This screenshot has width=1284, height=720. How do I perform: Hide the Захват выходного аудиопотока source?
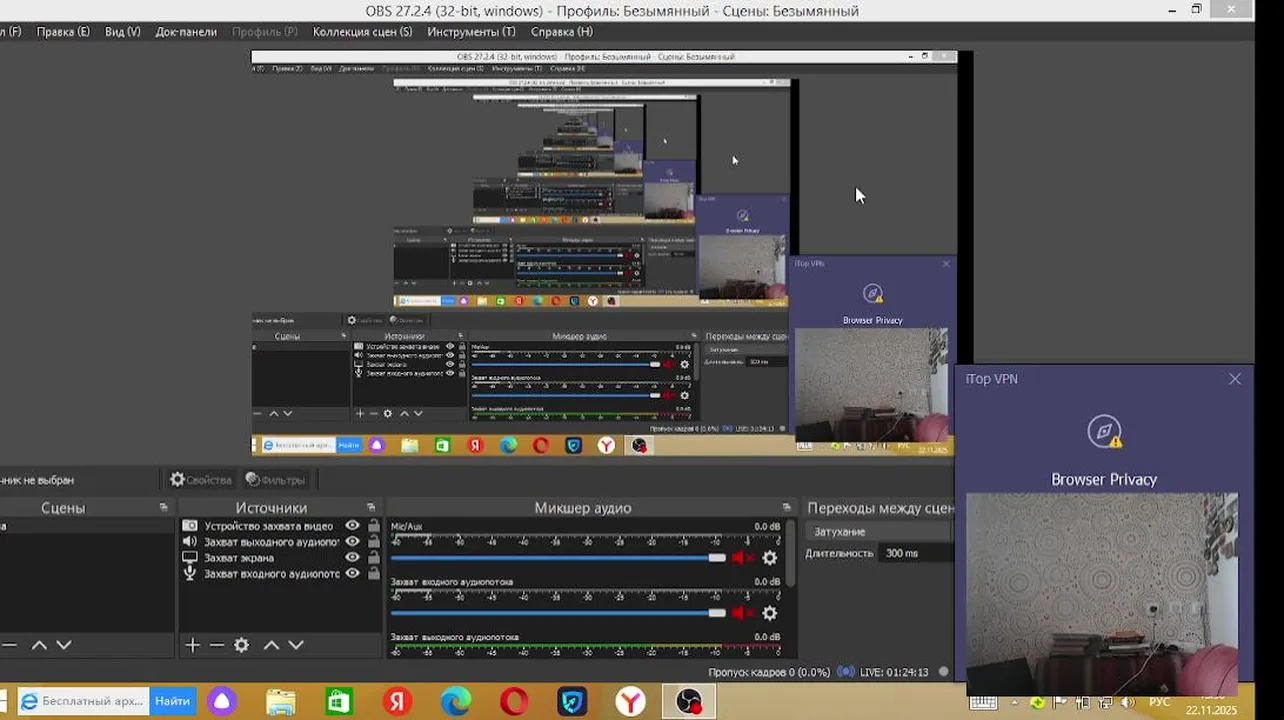[x=352, y=542]
